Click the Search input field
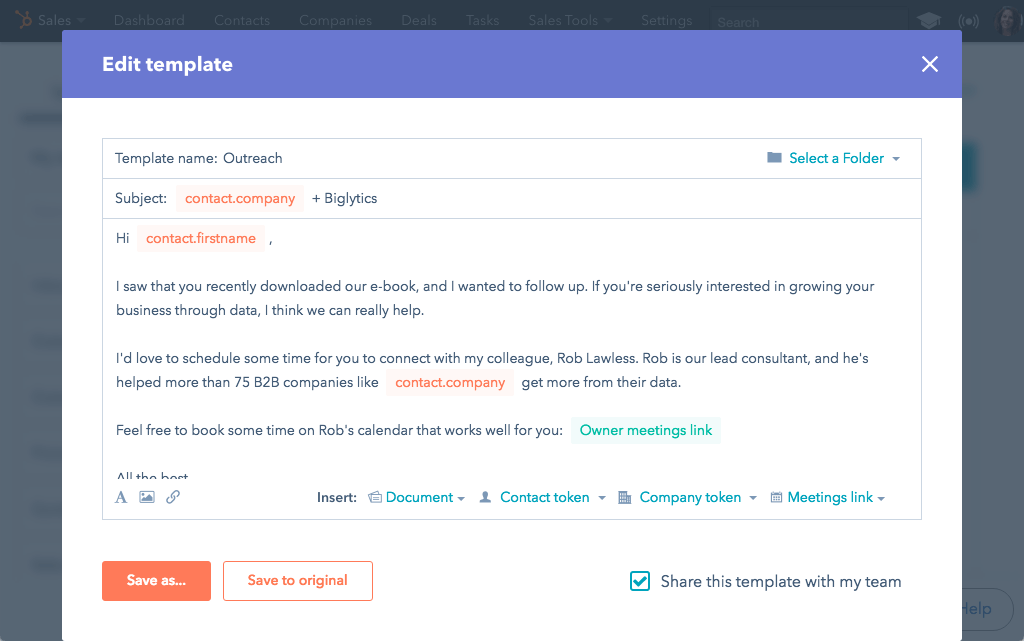This screenshot has width=1024, height=641. [x=806, y=19]
